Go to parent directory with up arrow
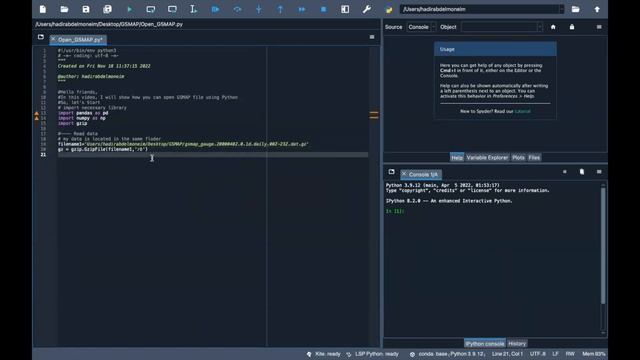Image resolution: width=640 pixels, height=360 pixels. coord(597,9)
